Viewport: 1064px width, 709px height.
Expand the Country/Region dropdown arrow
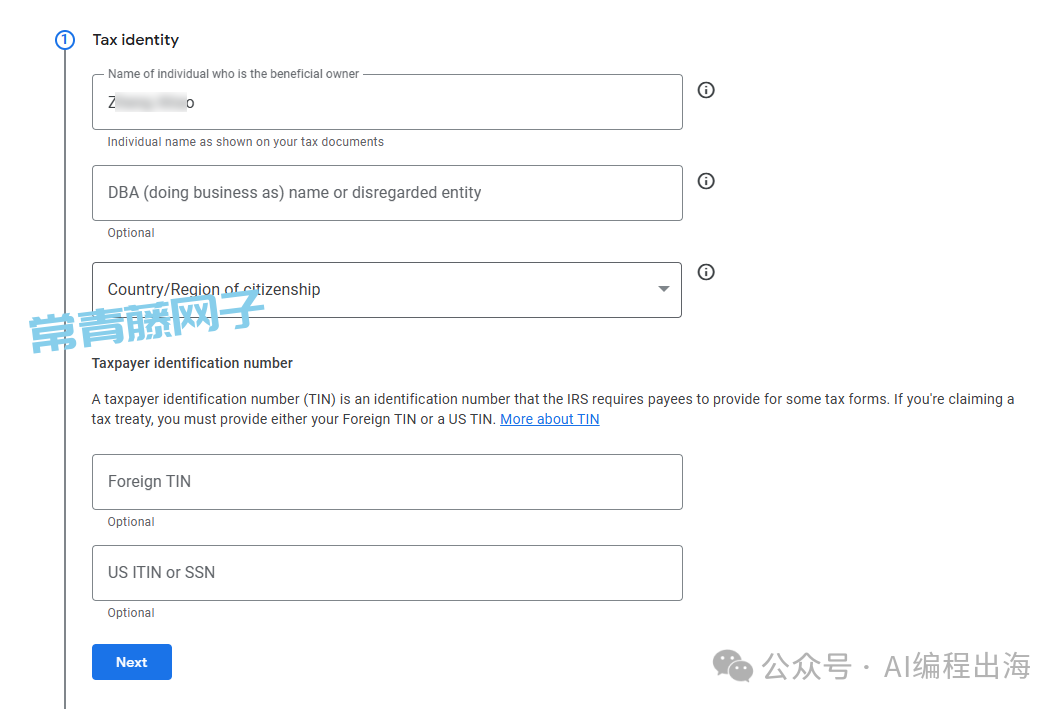click(663, 289)
